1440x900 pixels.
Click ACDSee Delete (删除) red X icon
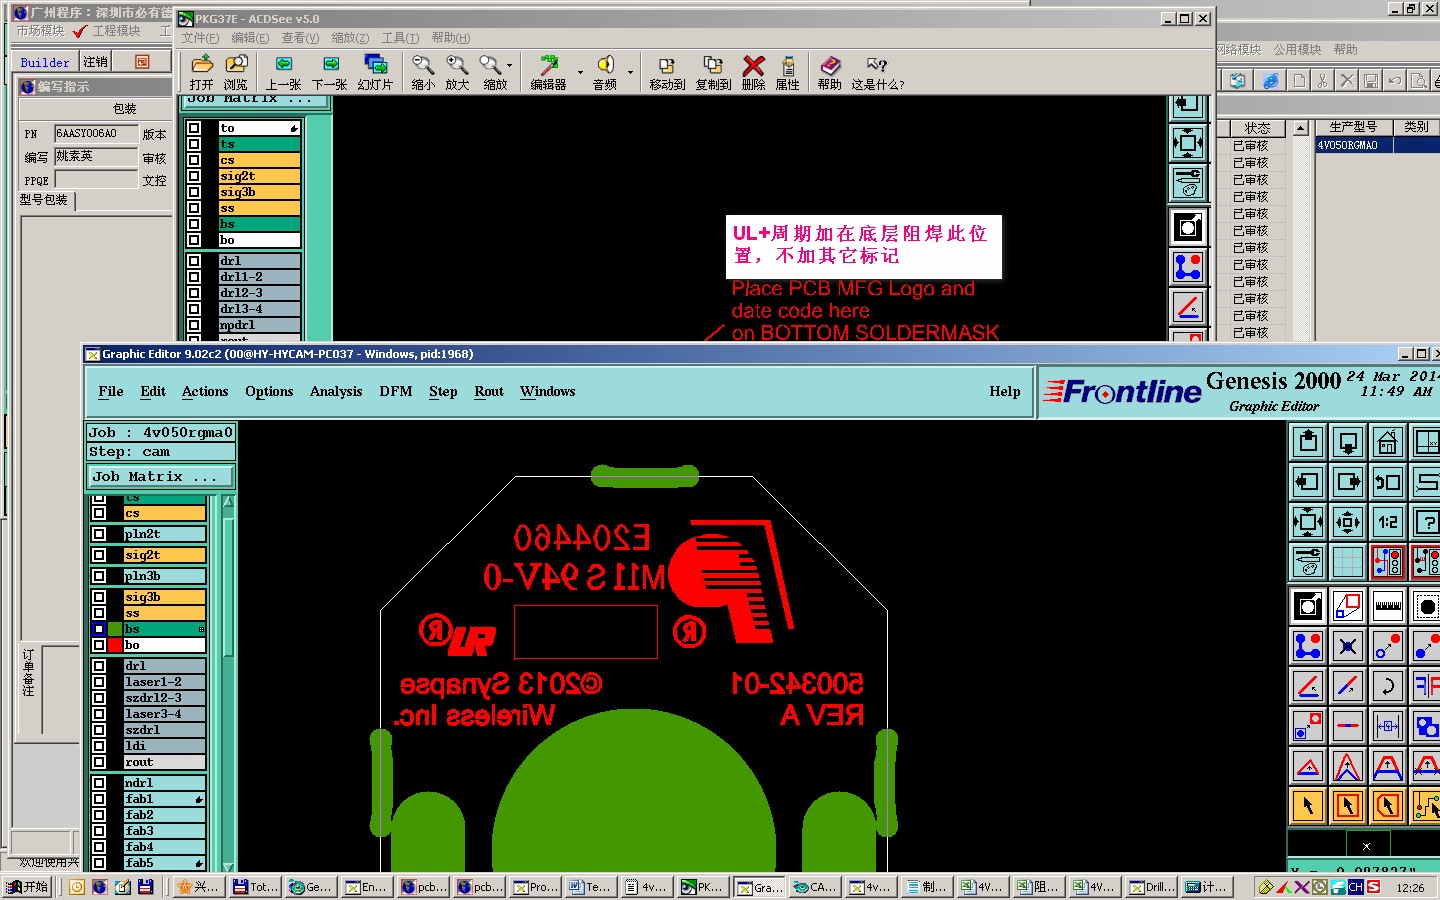[754, 72]
